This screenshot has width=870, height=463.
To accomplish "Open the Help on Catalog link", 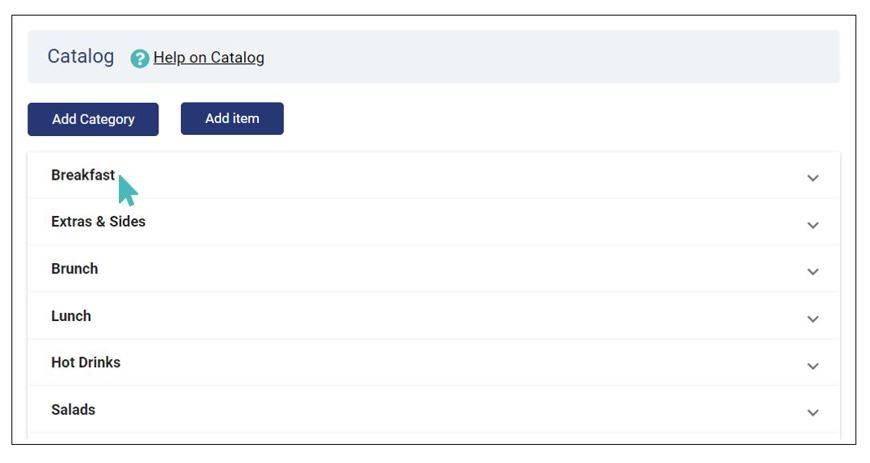I will [209, 58].
